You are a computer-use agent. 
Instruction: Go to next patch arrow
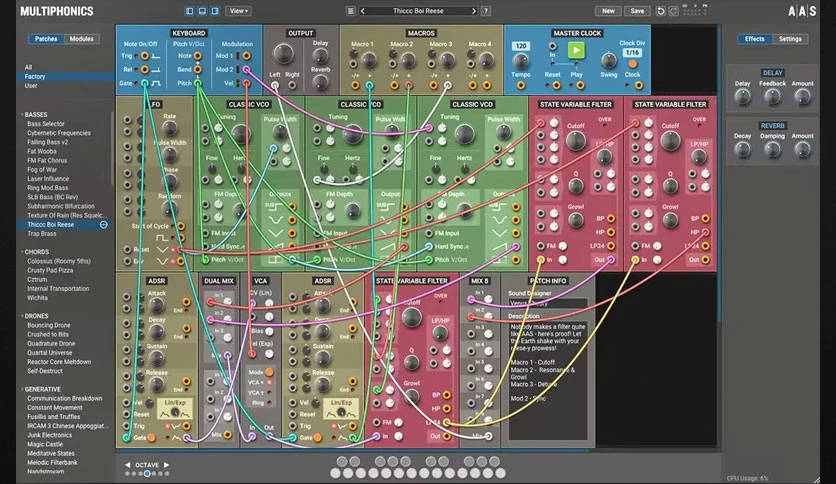(473, 11)
